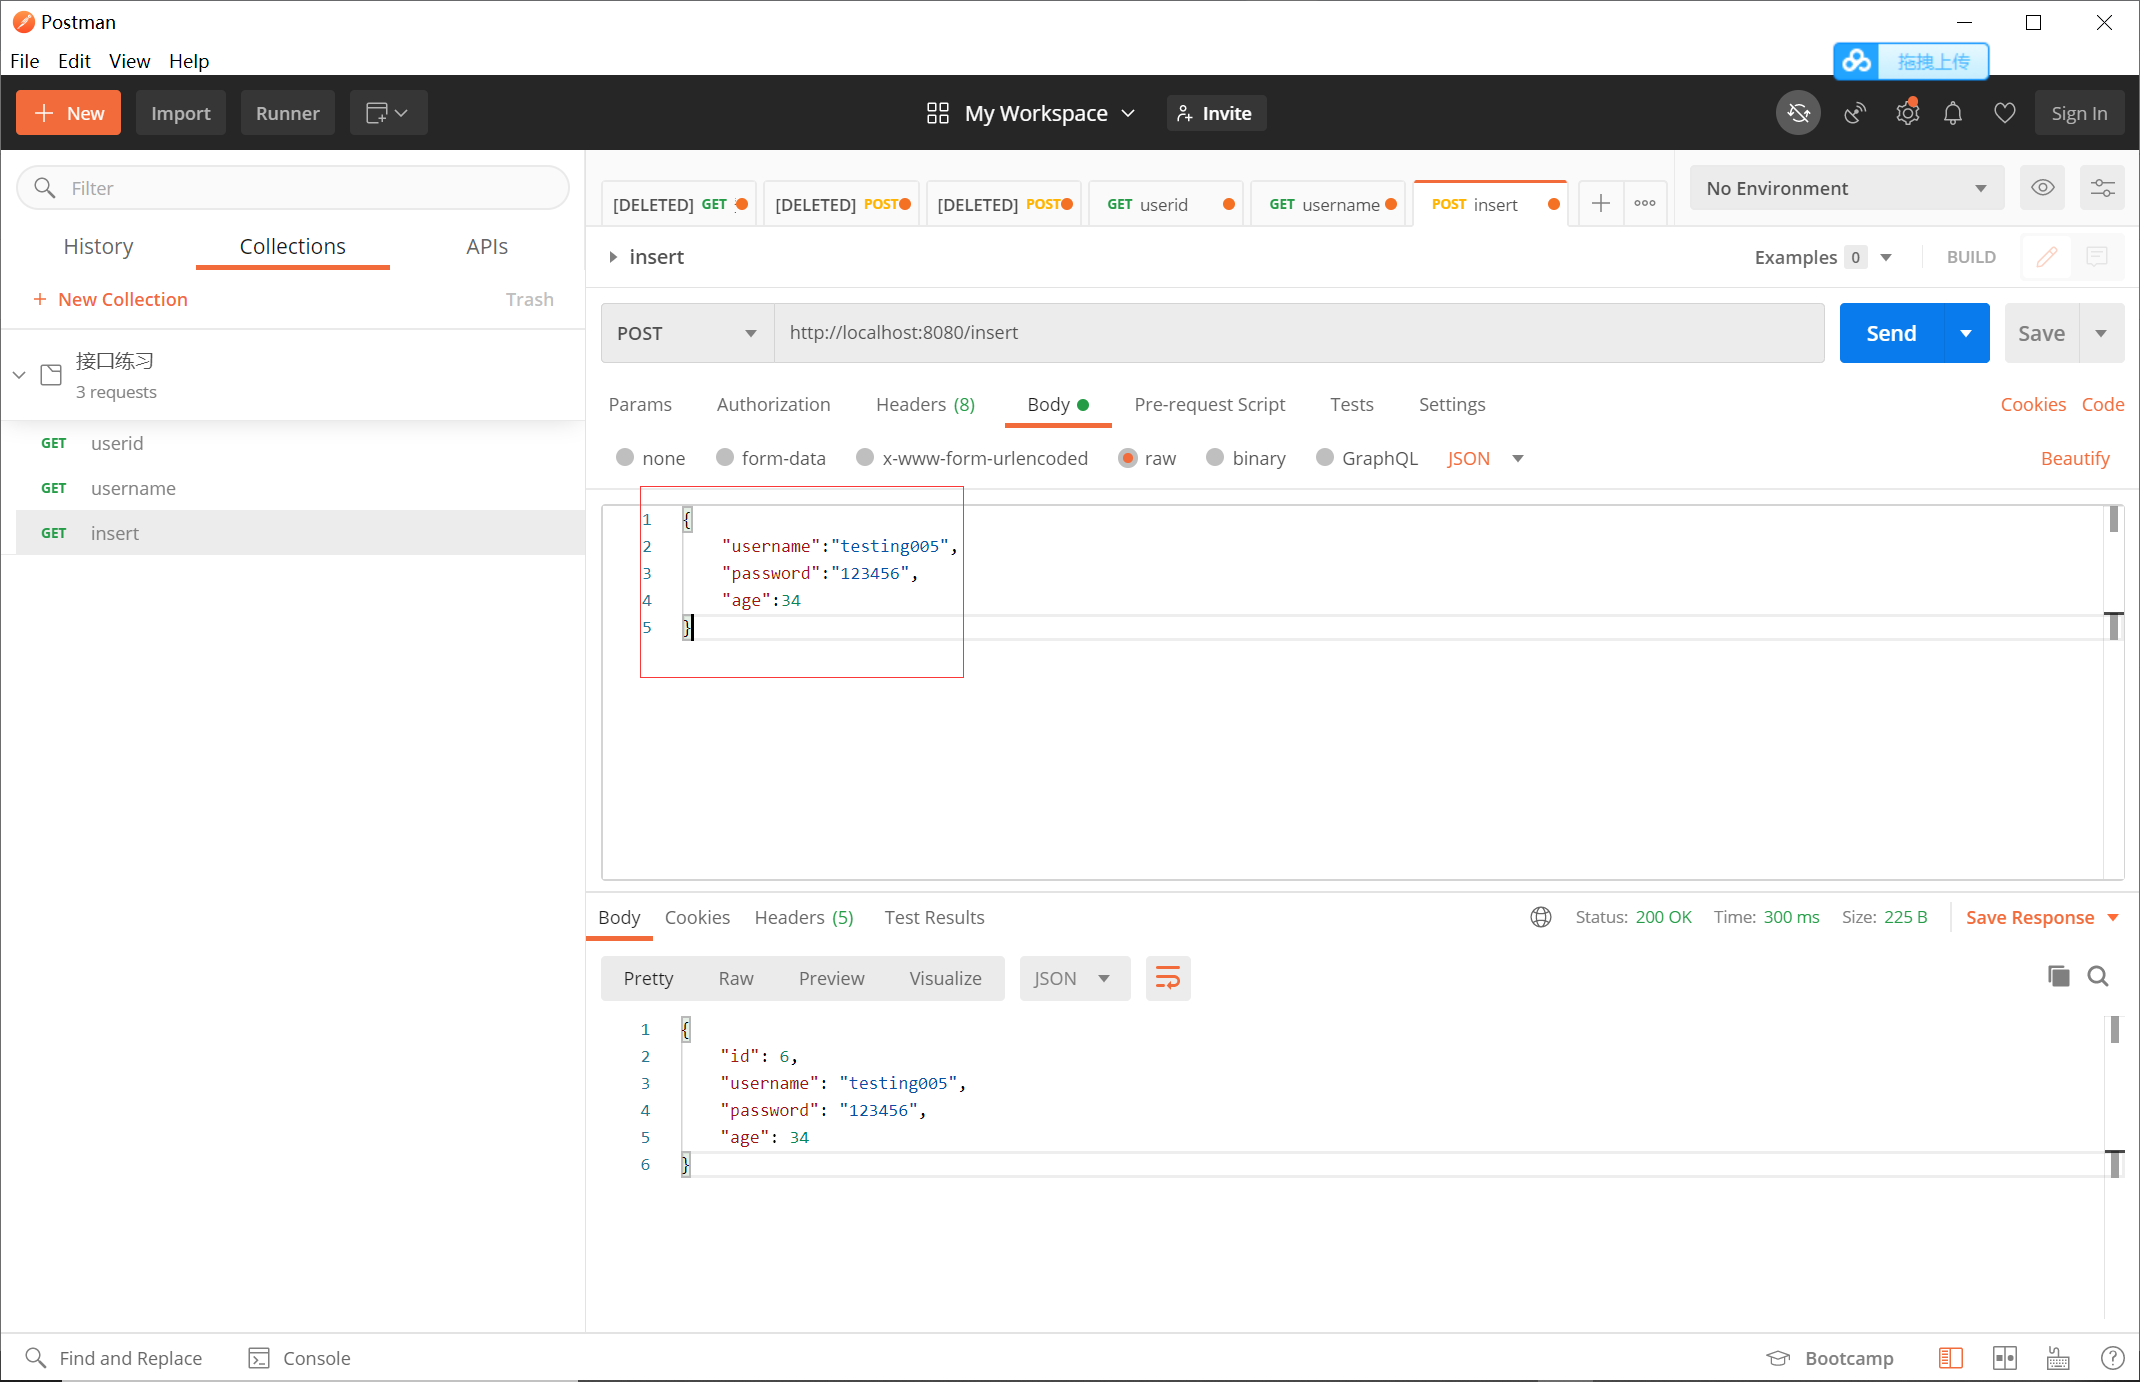Switch to the Tests tab
2140x1382 pixels.
[x=1351, y=404]
